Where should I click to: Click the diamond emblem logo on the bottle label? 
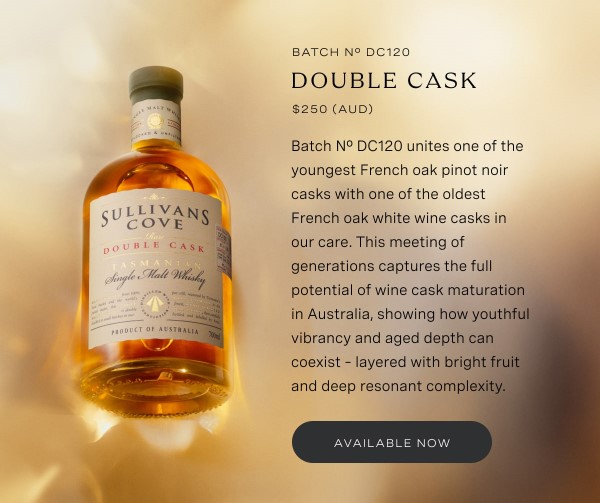coord(155,302)
